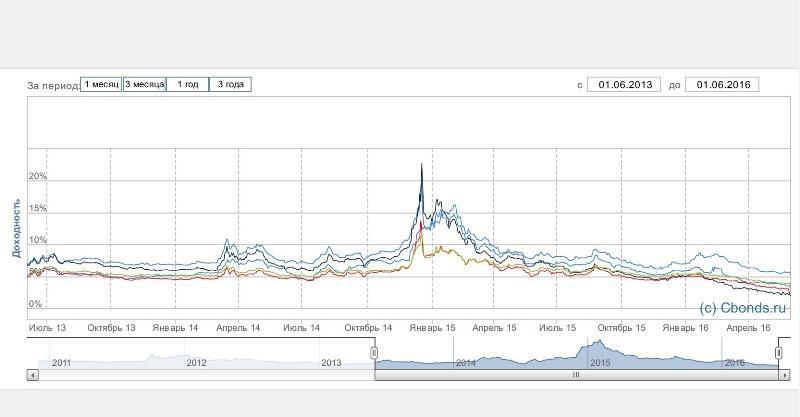Choose the 3 года period

[231, 84]
